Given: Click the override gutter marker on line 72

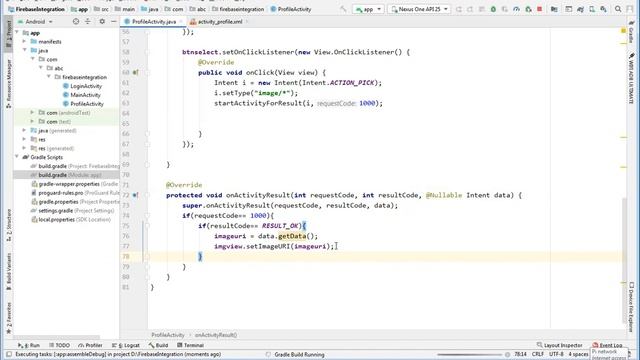Looking at the screenshot, I should point(135,195).
